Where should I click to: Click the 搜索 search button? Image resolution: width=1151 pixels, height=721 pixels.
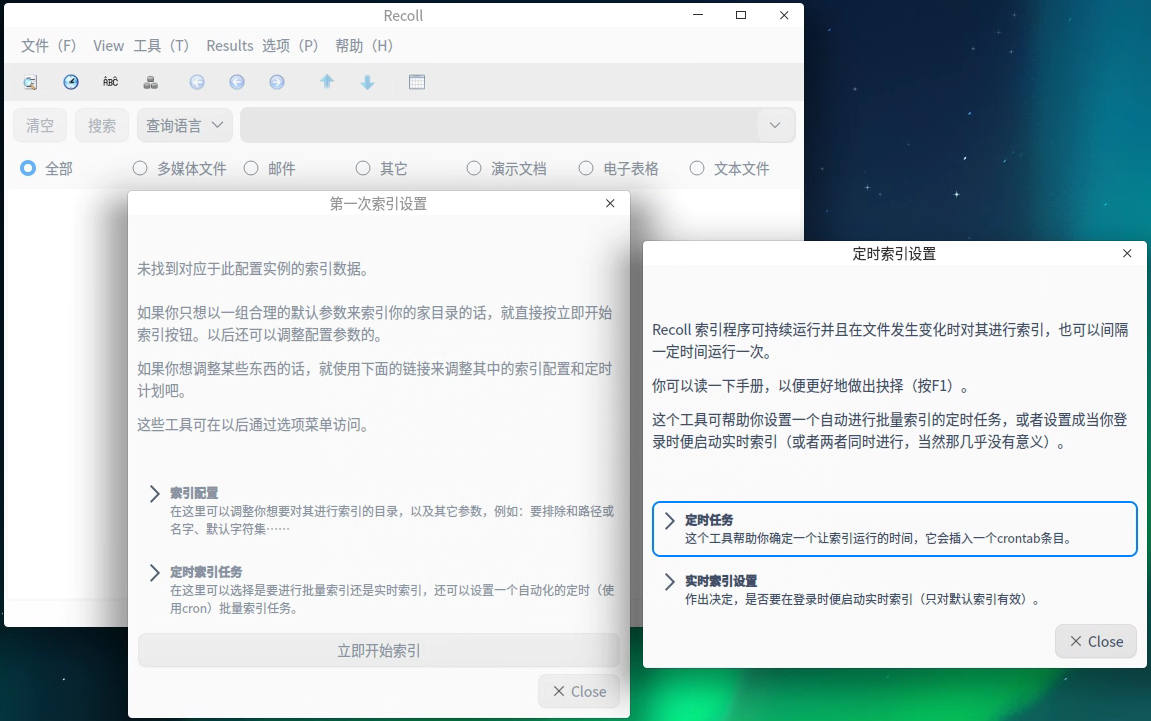click(102, 126)
